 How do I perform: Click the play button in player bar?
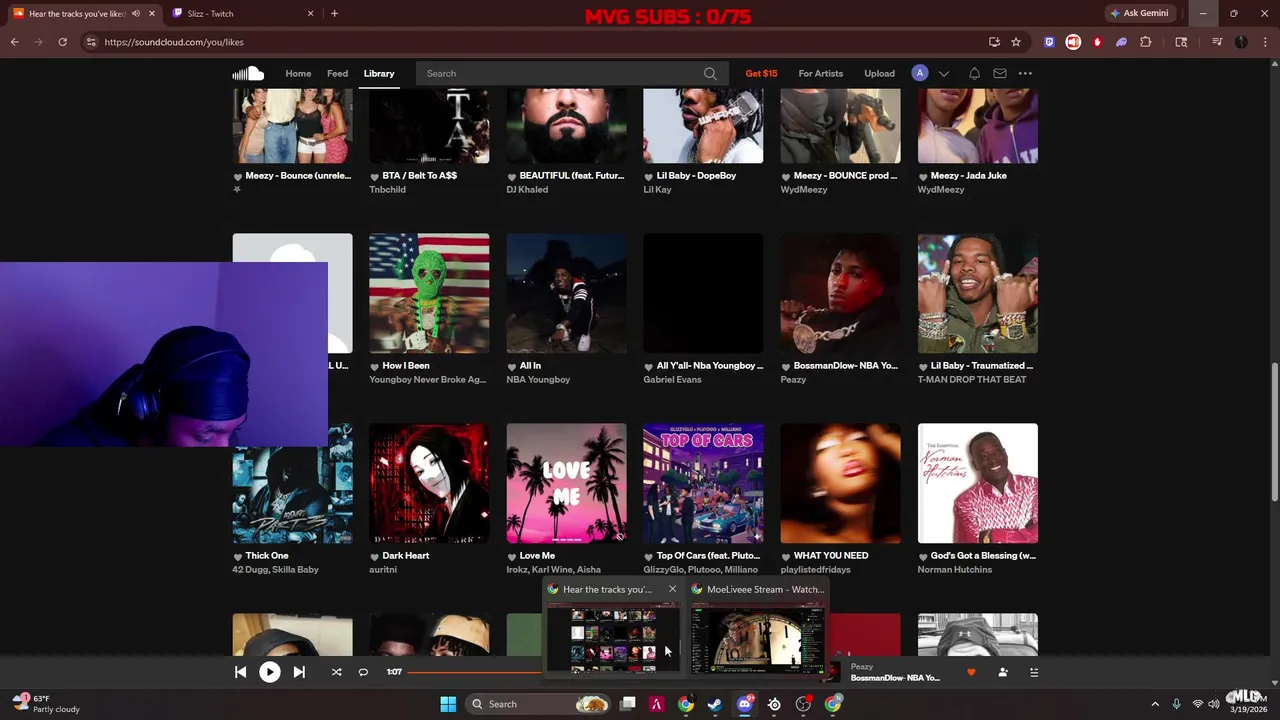coord(270,672)
